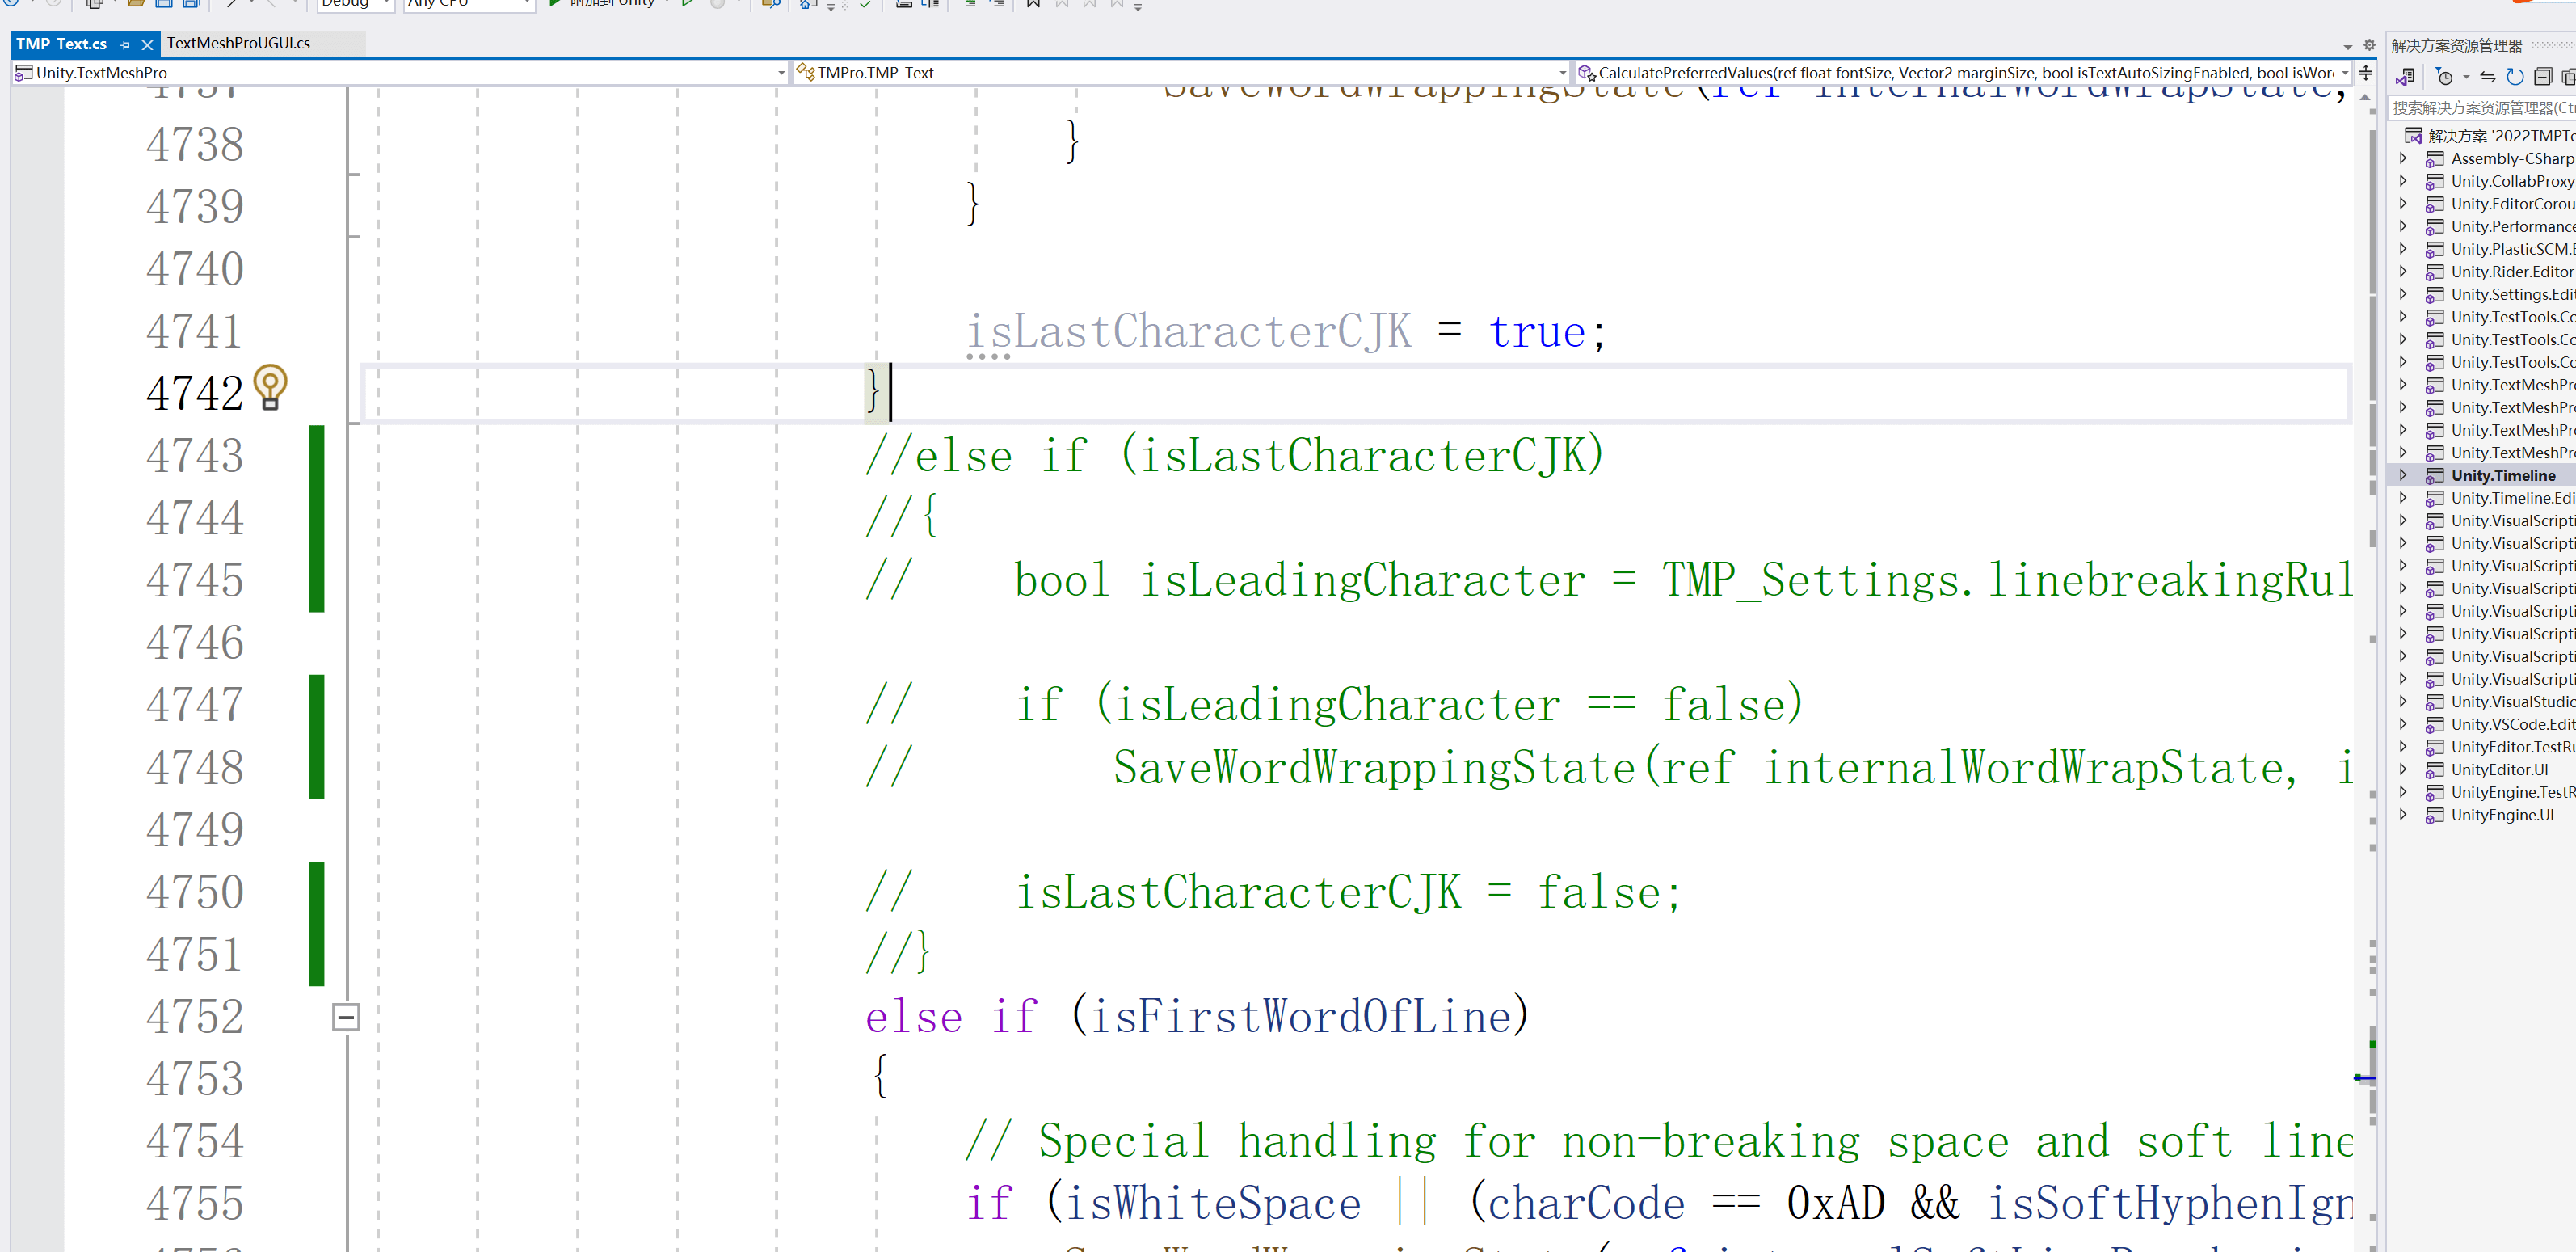Screen dimensions: 2576x1252
Task: Switch to TextMeshProUGUI.cs tab
Action: coord(238,43)
